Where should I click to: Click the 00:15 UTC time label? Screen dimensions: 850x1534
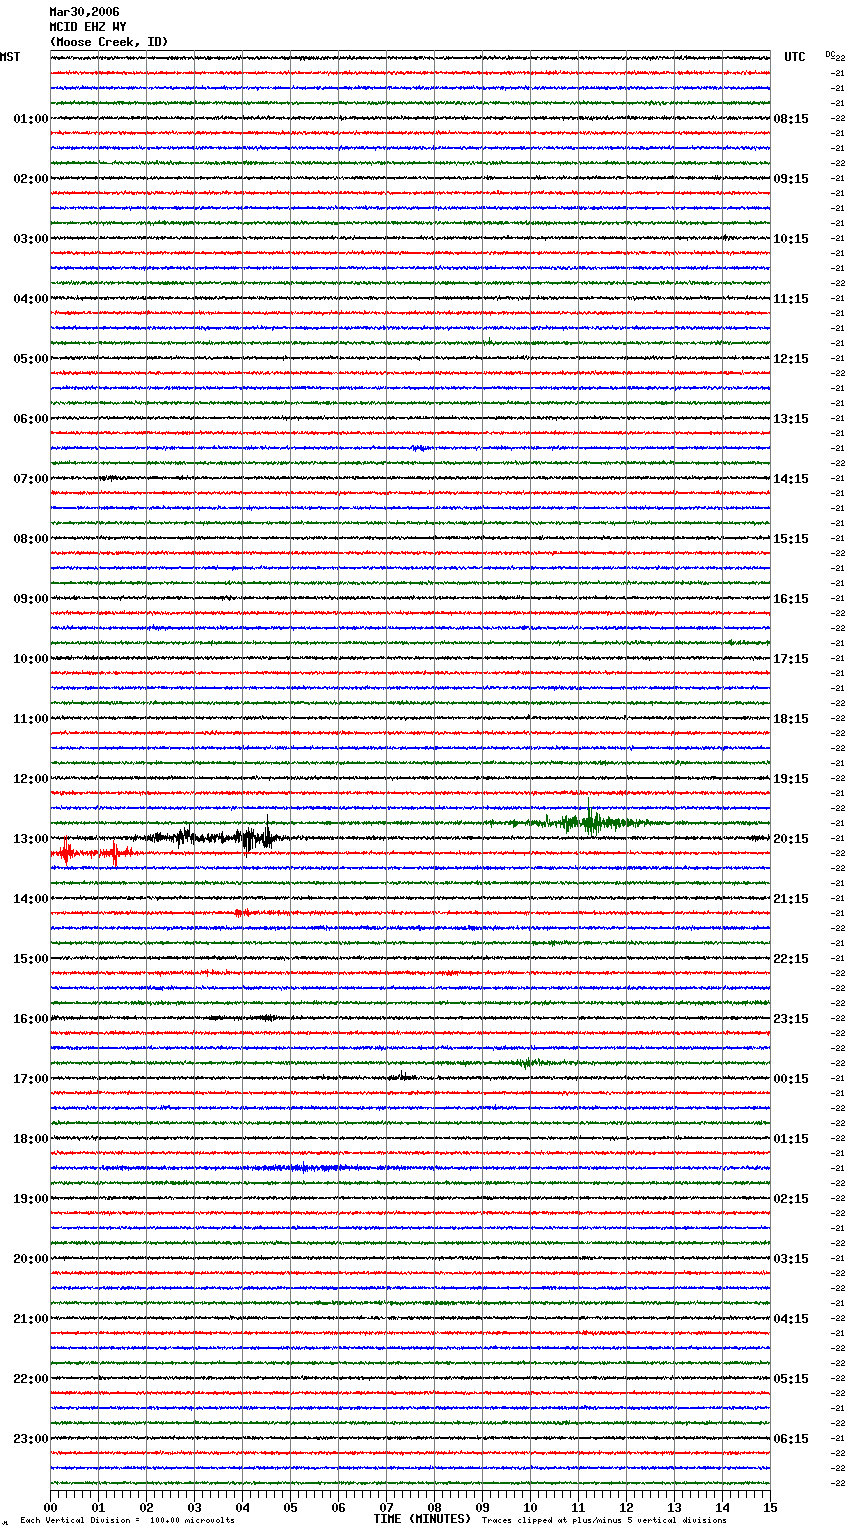(x=791, y=1079)
